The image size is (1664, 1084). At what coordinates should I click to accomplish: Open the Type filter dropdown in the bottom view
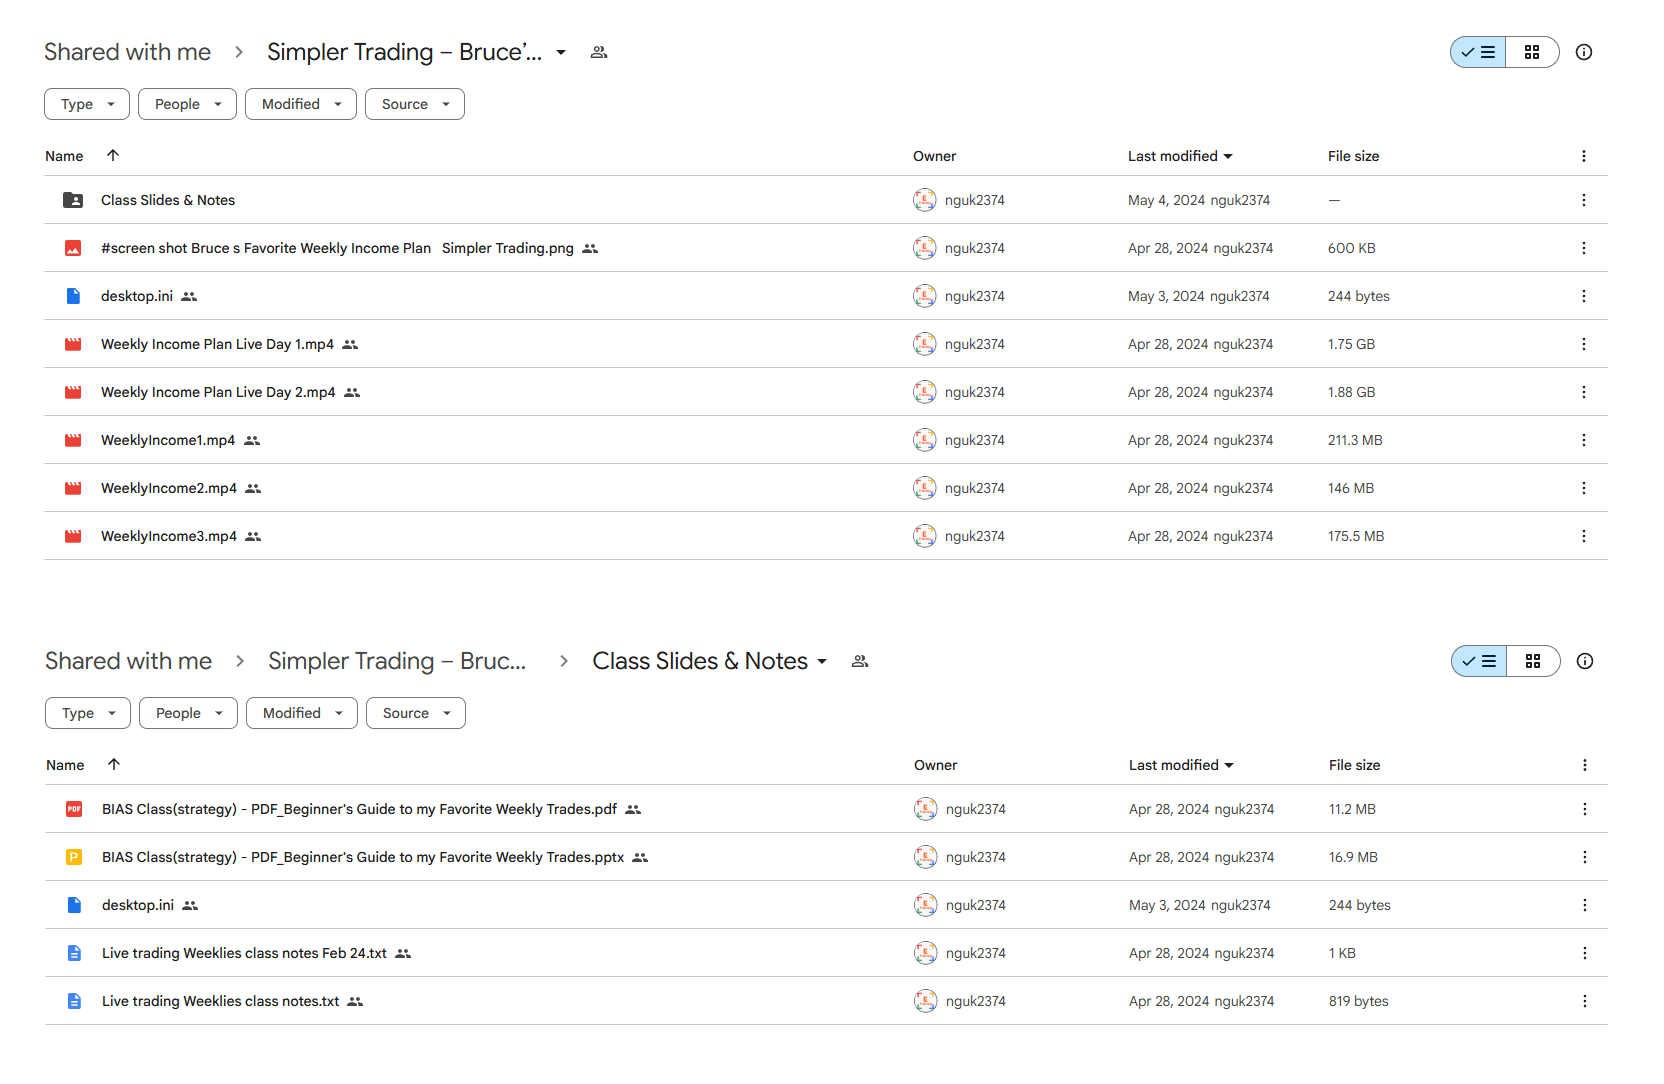click(x=88, y=713)
